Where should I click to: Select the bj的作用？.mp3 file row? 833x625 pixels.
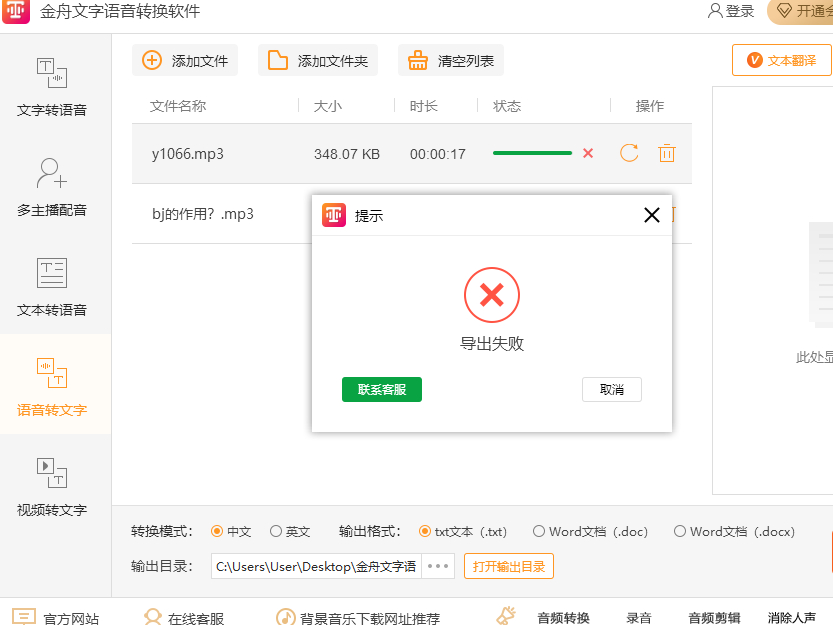(222, 214)
